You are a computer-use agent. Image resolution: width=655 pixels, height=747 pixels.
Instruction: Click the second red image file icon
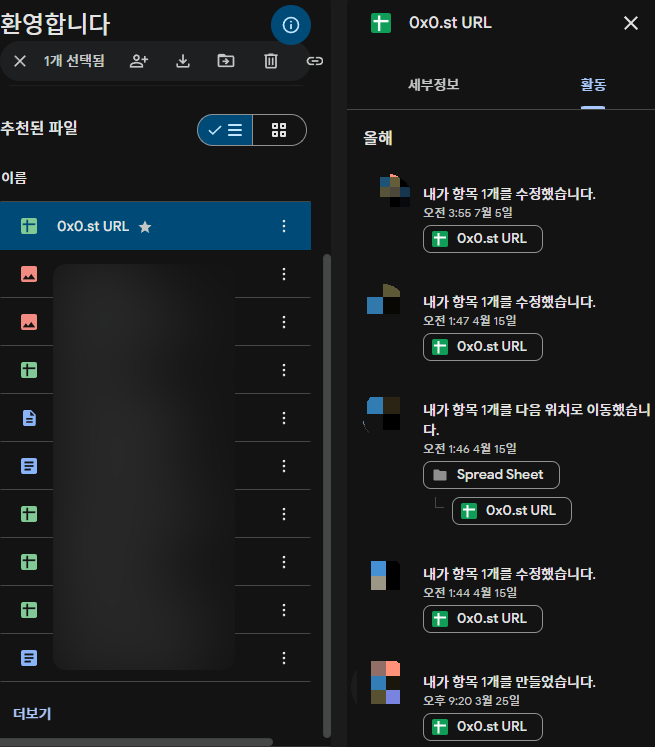click(x=29, y=322)
